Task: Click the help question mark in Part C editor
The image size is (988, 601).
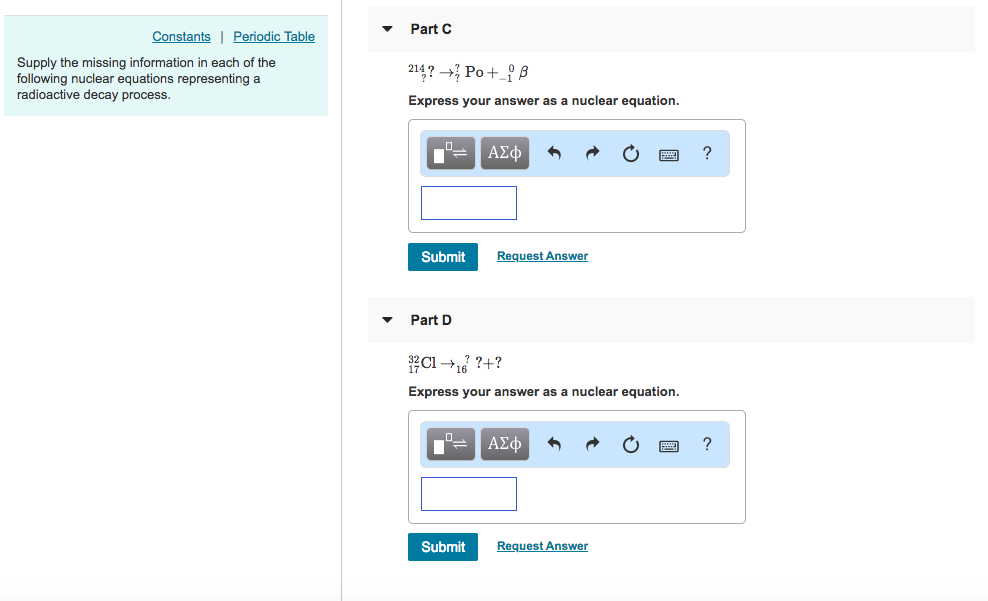Action: click(706, 152)
